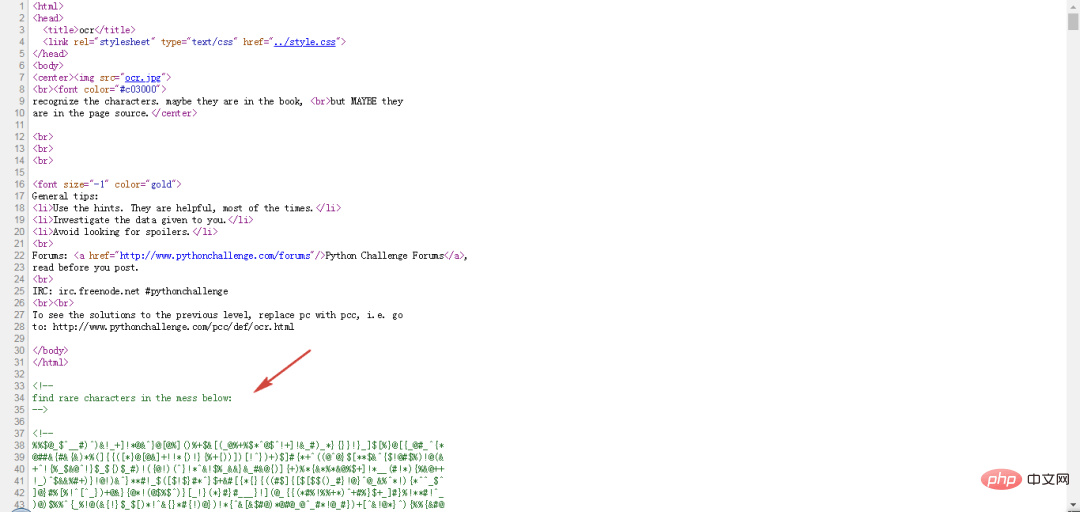Follow the pythonchallenge.com/forums URL link
Image resolution: width=1080 pixels, height=512 pixels.
click(215, 255)
